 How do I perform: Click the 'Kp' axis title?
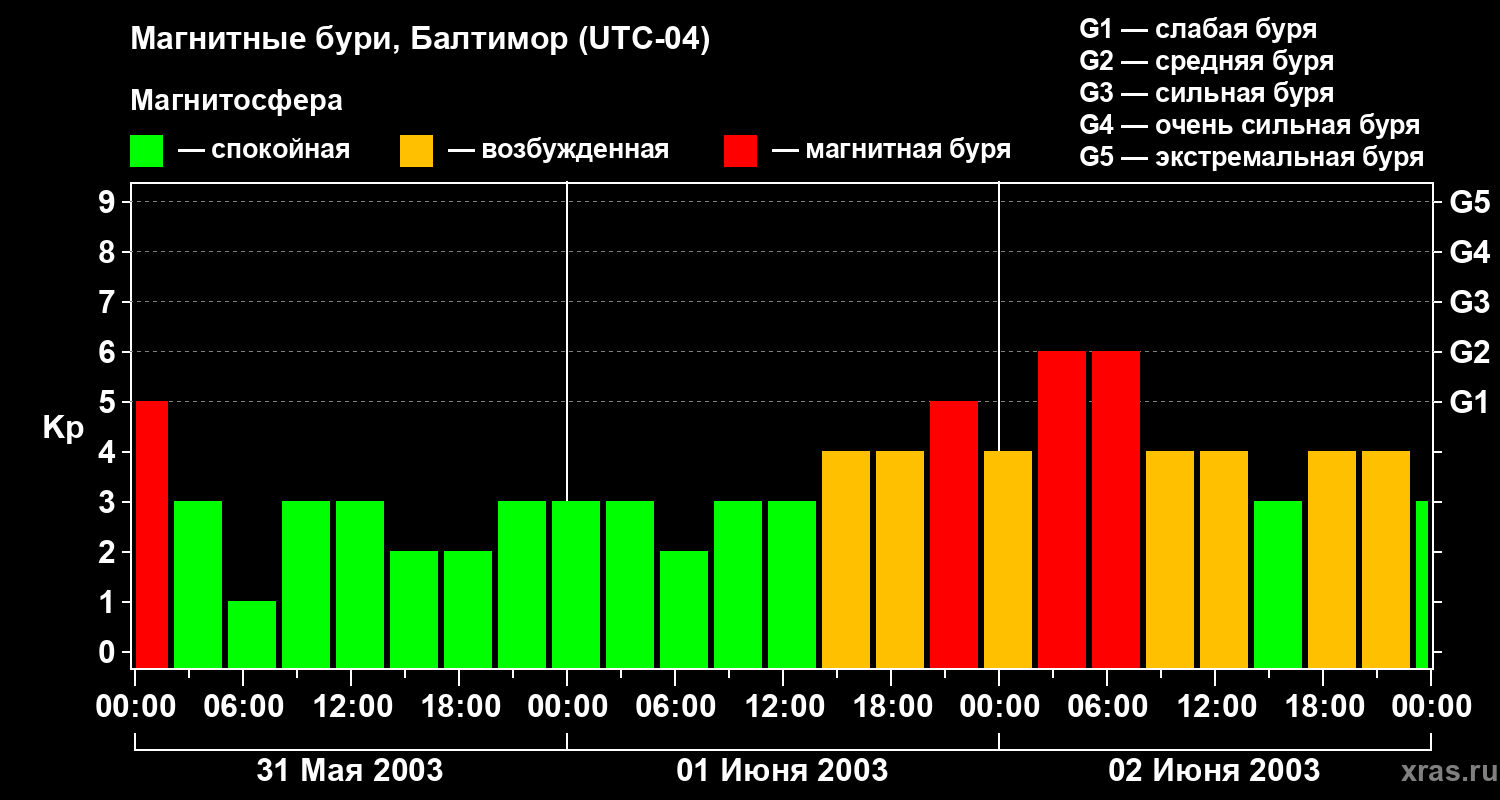pyautogui.click(x=64, y=428)
